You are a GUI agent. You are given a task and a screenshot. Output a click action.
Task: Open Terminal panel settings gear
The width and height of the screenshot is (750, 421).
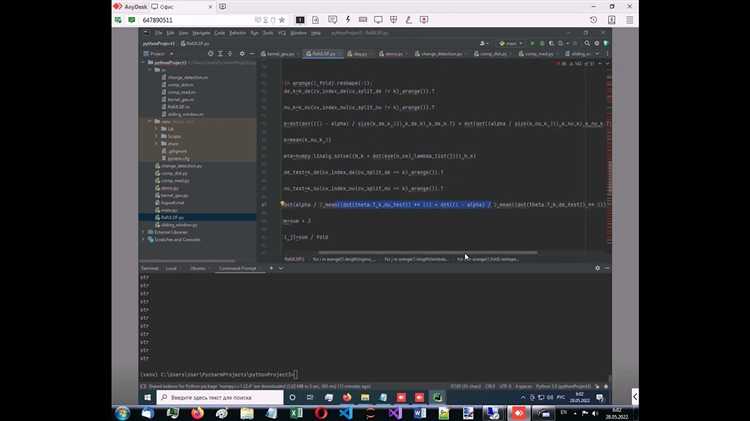click(597, 268)
